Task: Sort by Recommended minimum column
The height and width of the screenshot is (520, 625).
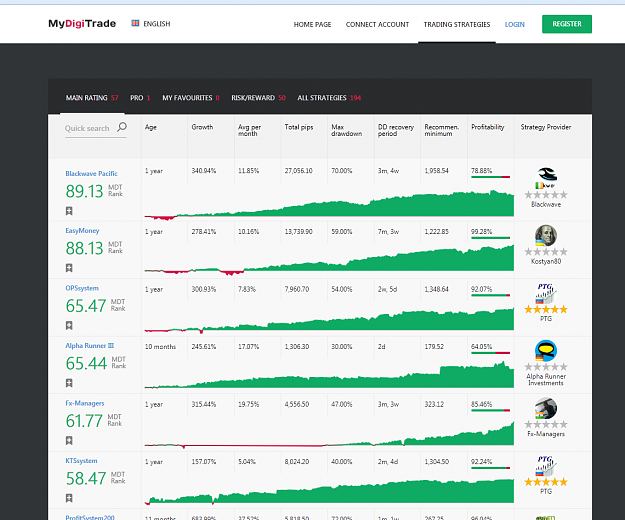Action: tap(442, 130)
